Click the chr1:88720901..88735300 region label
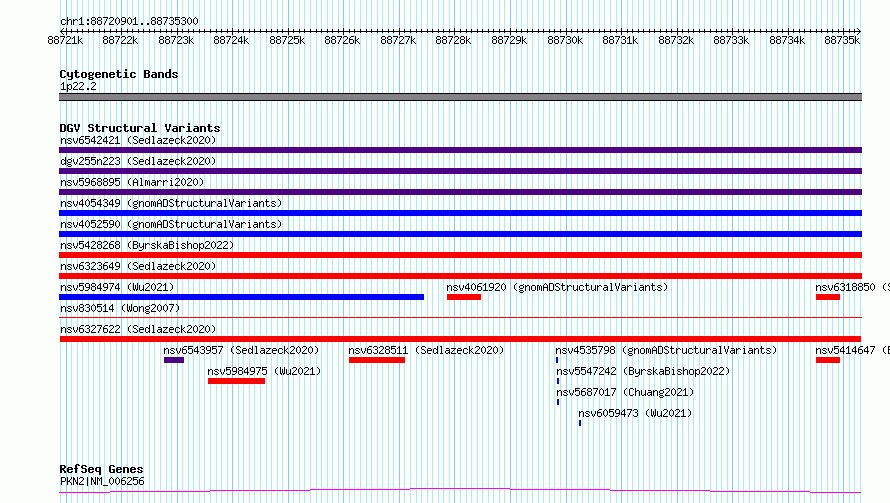This screenshot has width=890, height=503. (129, 21)
